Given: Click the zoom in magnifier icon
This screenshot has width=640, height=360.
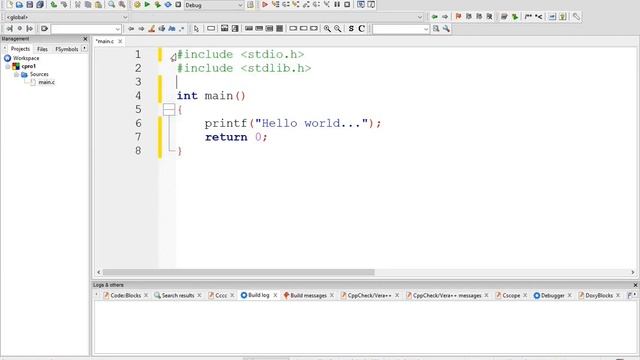Looking at the screenshot, I should [x=327, y=29].
